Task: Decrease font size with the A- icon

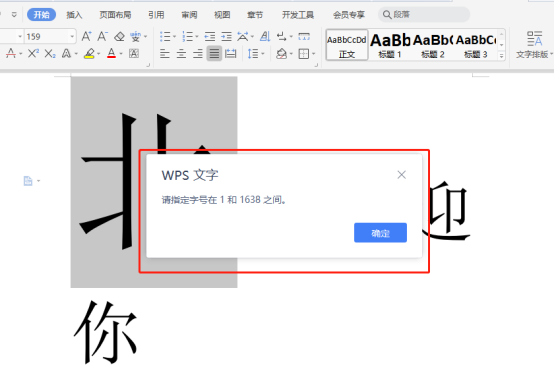Action: tap(102, 36)
